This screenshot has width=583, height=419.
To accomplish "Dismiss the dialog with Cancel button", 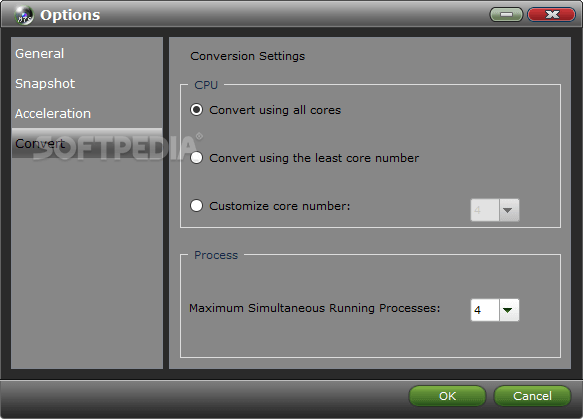I will coord(532,396).
